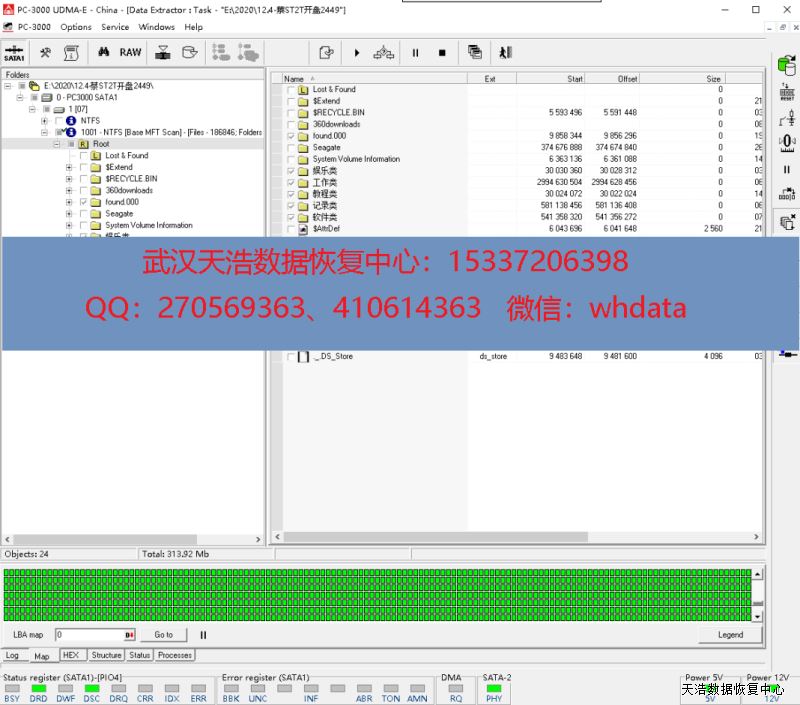This screenshot has width=800, height=705.
Task: Uncheck found.000 folder in the tree
Action: 84,202
